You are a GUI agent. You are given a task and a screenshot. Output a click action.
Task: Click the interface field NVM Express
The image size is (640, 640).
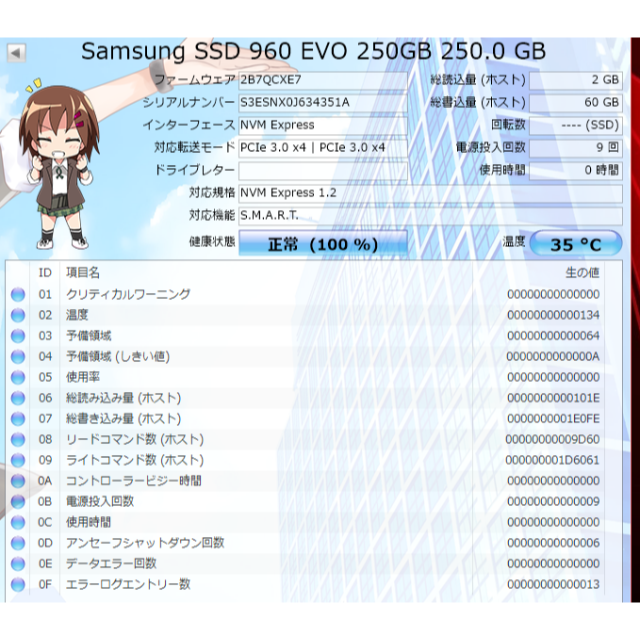coord(323,125)
